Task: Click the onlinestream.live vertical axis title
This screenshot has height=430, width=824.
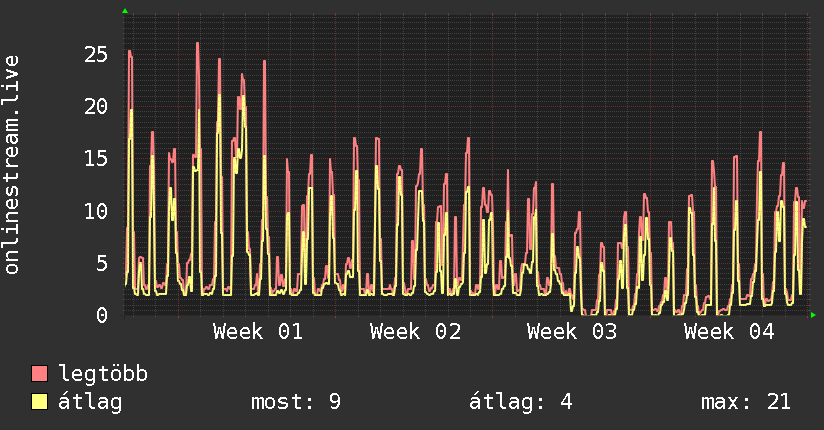Action: point(11,165)
